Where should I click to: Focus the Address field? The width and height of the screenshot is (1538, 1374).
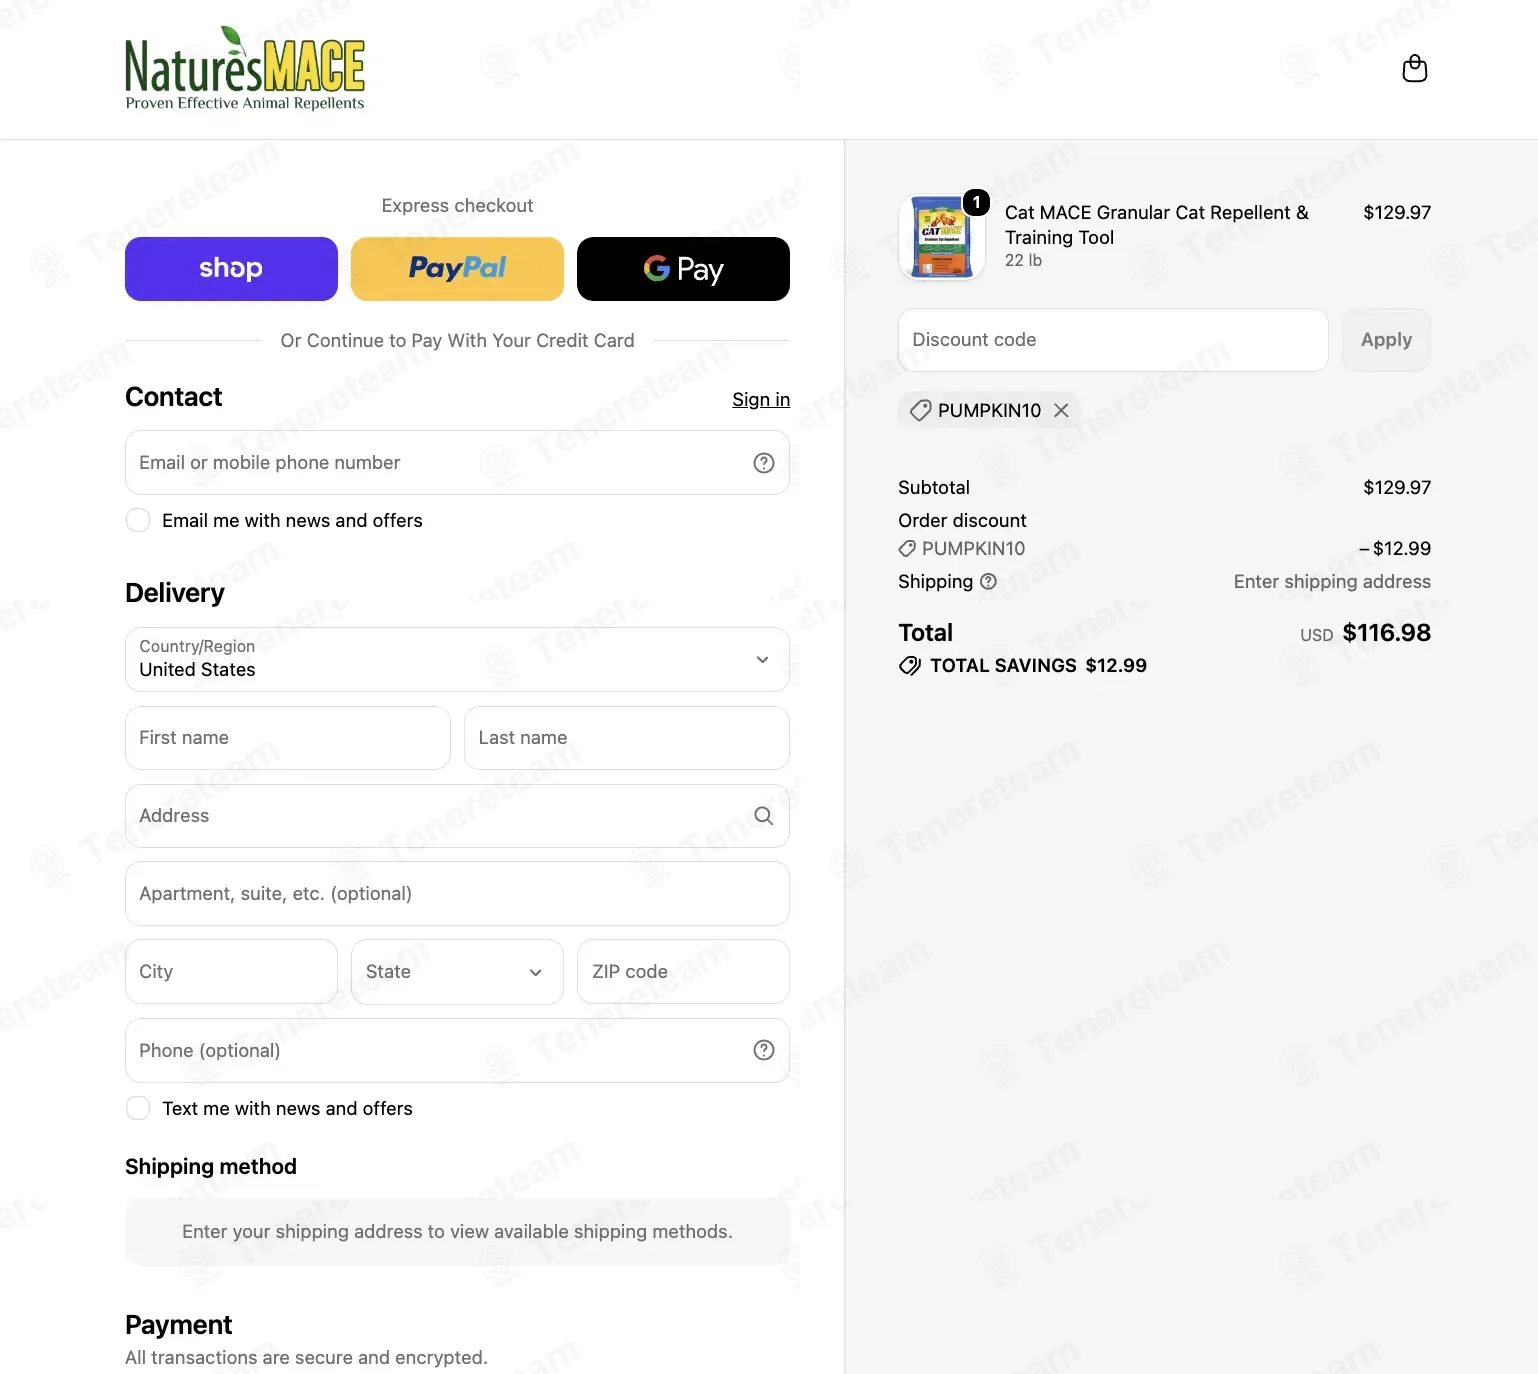pyautogui.click(x=457, y=816)
